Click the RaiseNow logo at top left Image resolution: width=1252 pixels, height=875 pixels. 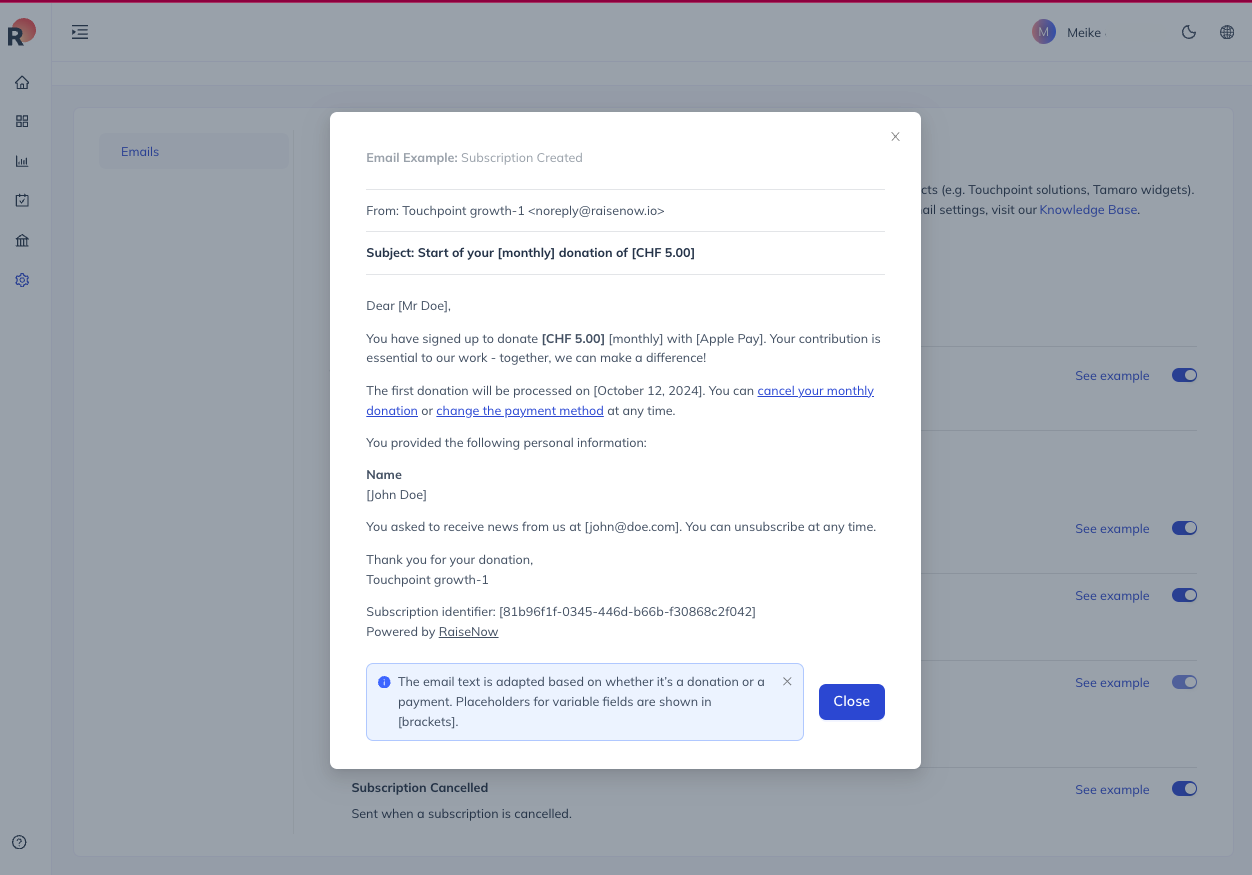20,32
